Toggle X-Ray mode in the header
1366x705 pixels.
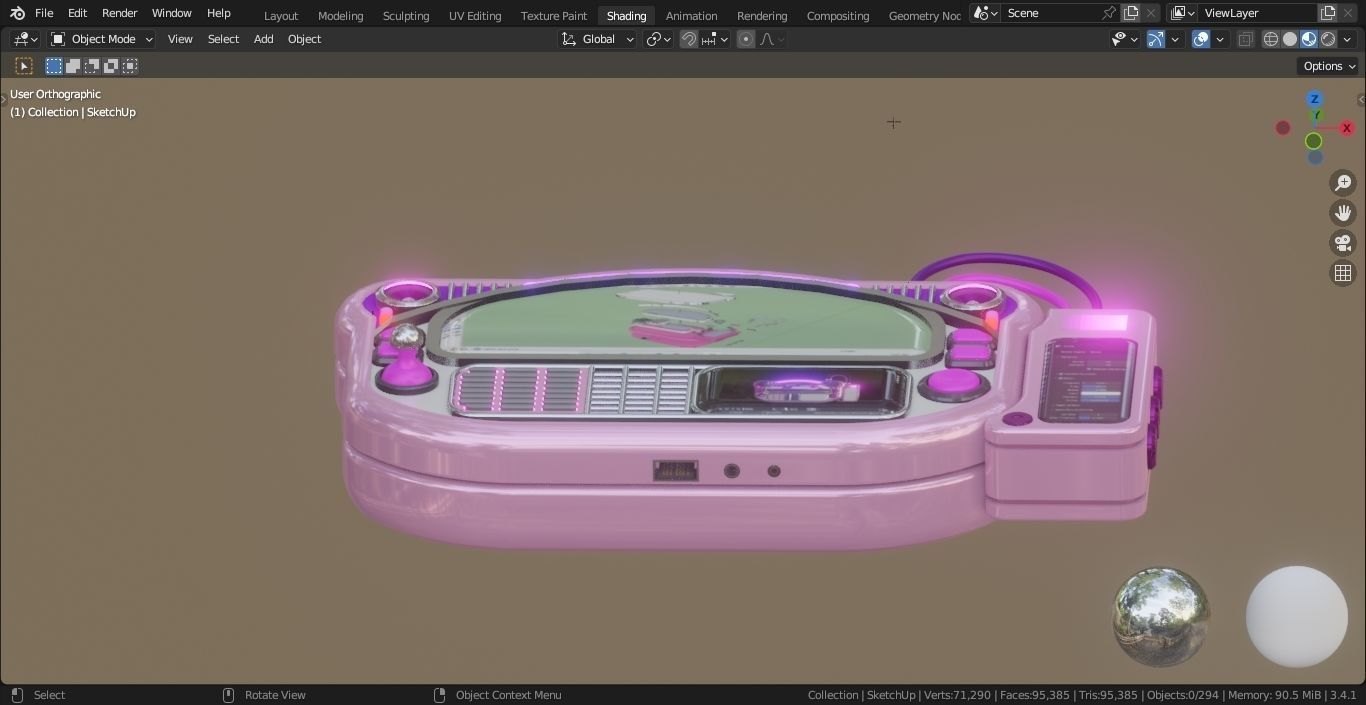point(1246,39)
